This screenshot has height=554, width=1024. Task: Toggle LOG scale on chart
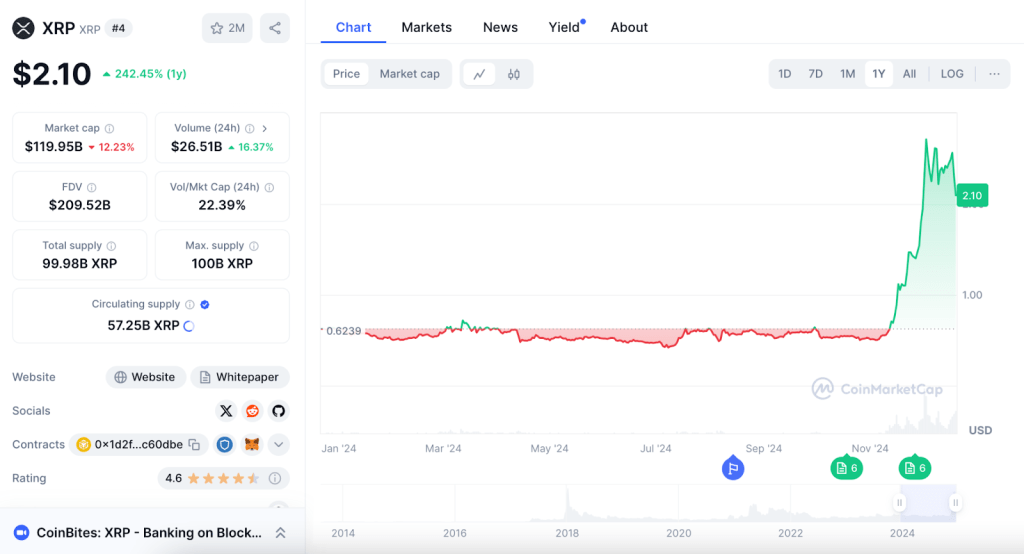(952, 74)
